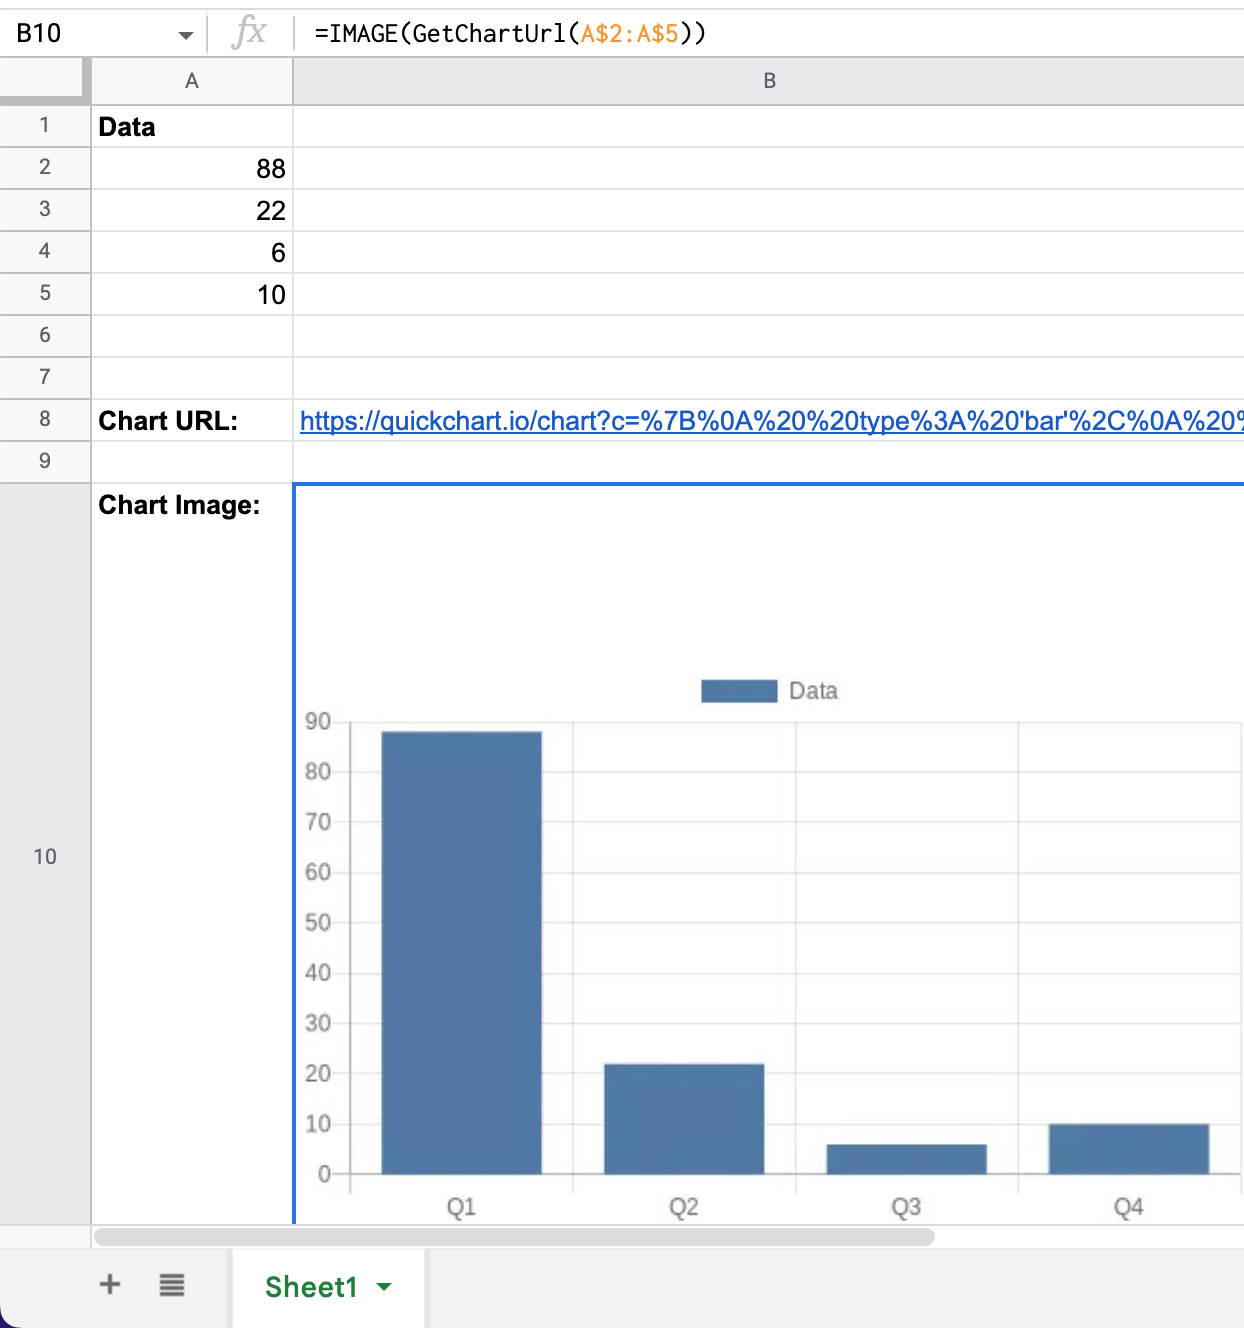The height and width of the screenshot is (1328, 1244).
Task: Select column A header
Action: pyautogui.click(x=192, y=81)
